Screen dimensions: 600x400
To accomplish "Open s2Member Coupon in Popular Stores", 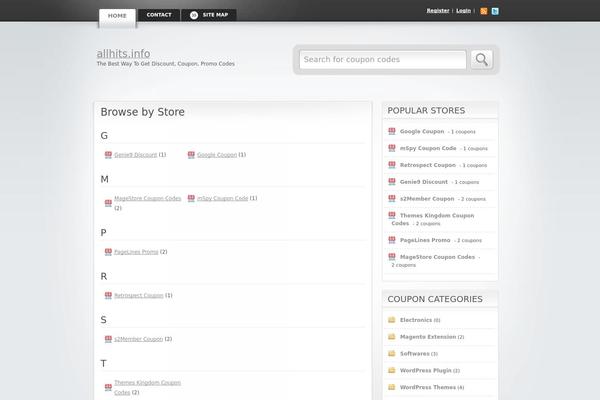I will (x=427, y=199).
